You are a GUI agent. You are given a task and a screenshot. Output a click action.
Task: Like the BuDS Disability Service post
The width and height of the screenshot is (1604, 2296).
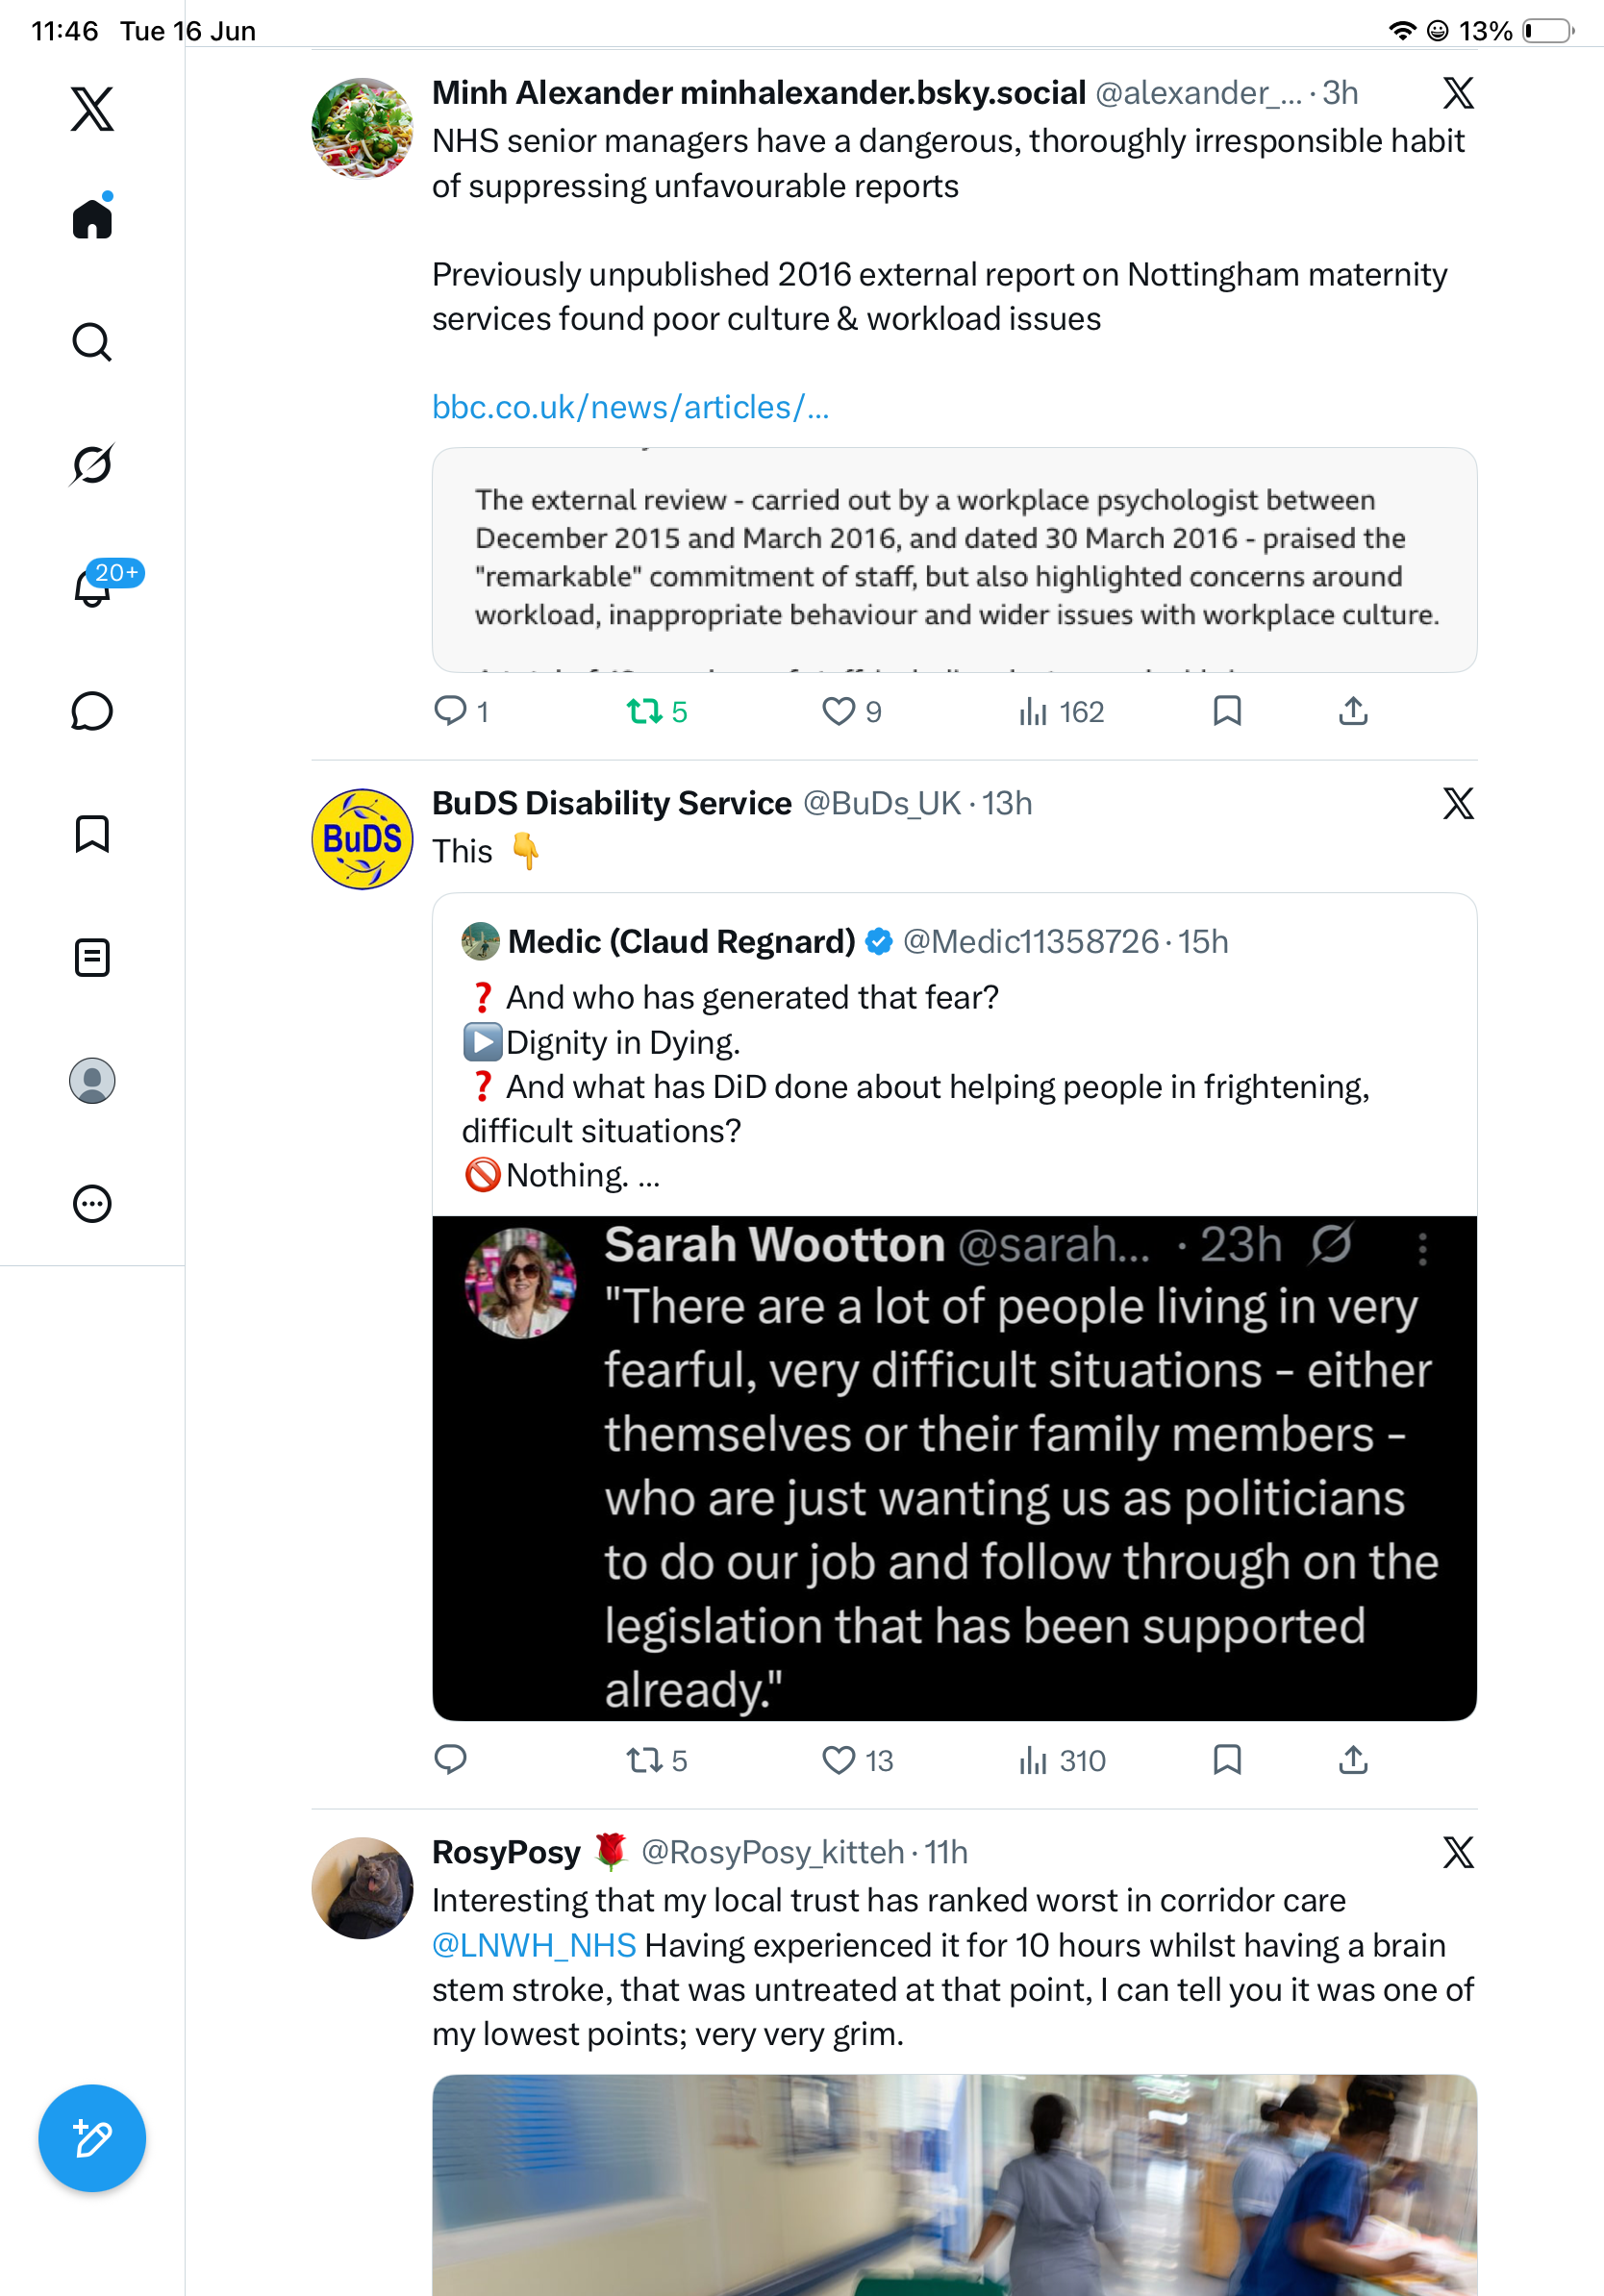click(x=856, y=1761)
